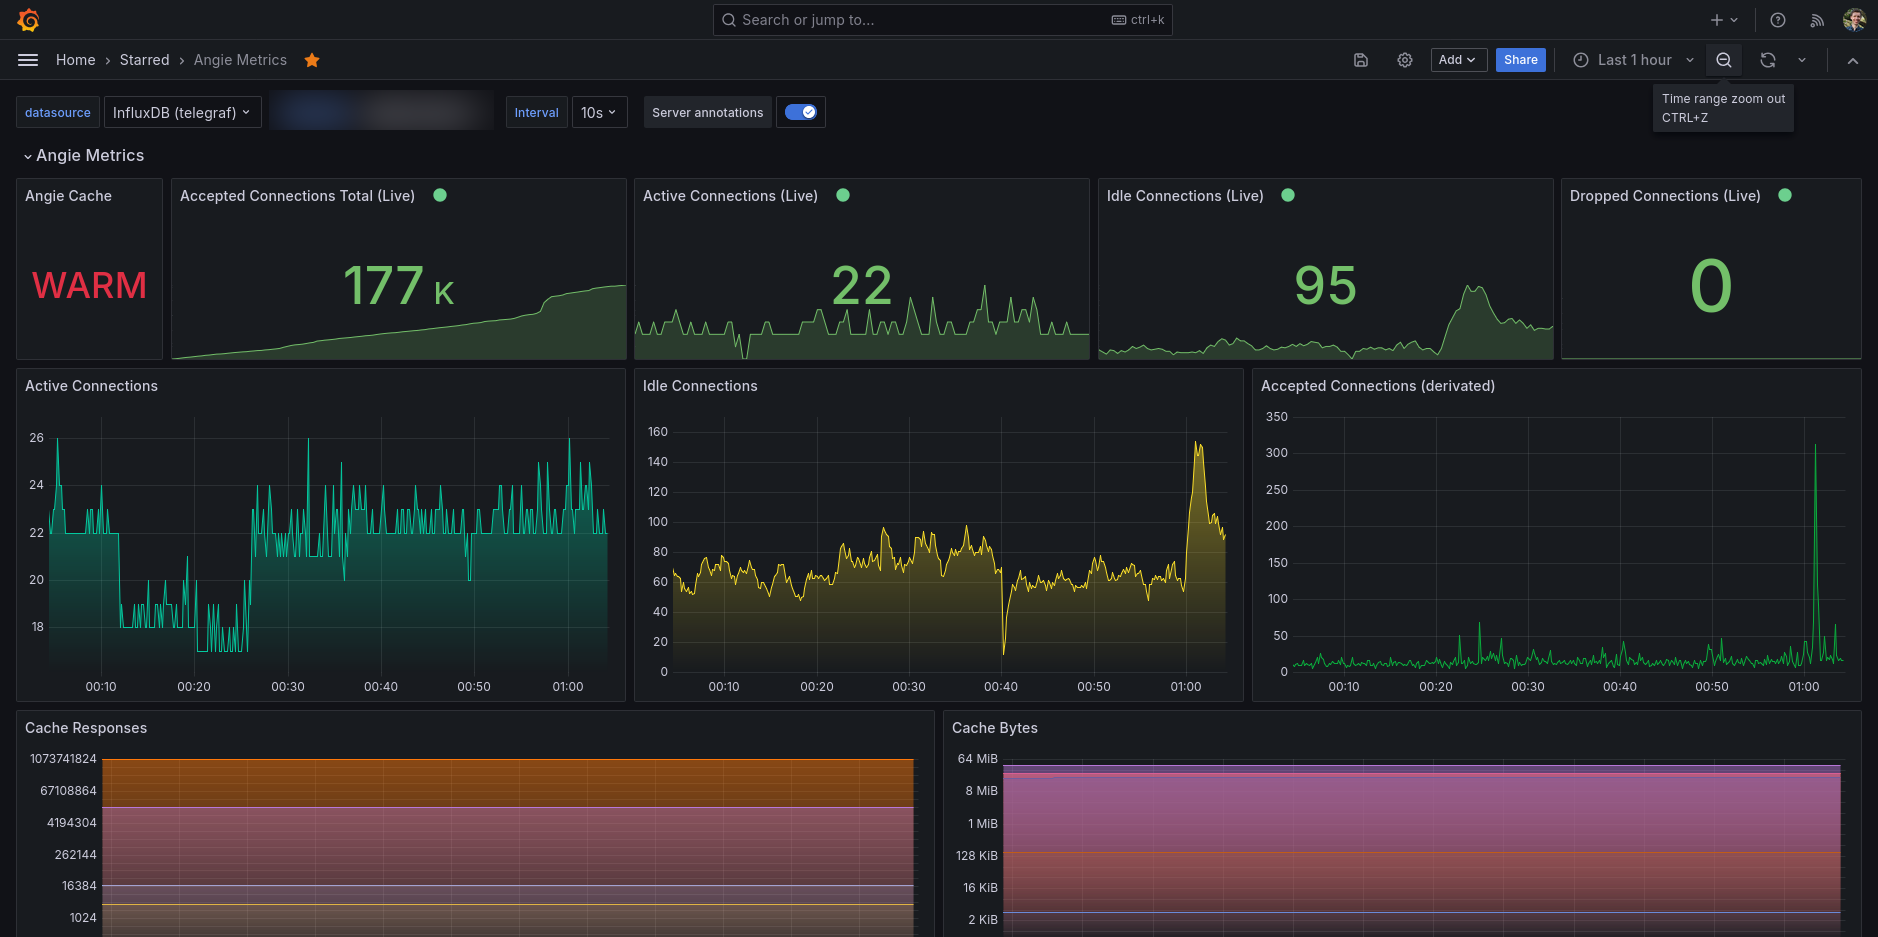Go to Home in the breadcrumb
1878x937 pixels.
[76, 60]
